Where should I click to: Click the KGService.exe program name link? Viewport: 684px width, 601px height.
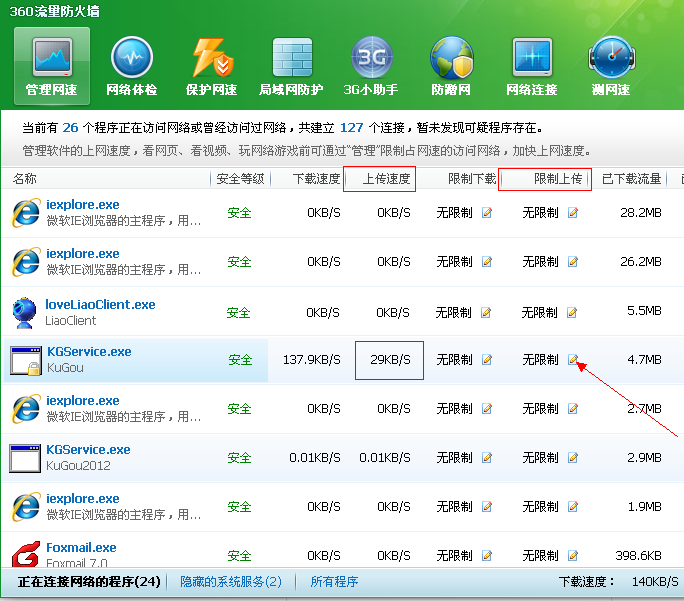[89, 352]
